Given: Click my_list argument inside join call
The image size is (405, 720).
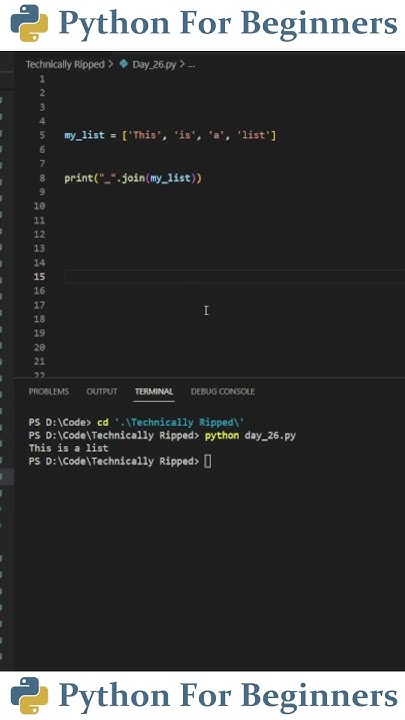Looking at the screenshot, I should (x=170, y=178).
